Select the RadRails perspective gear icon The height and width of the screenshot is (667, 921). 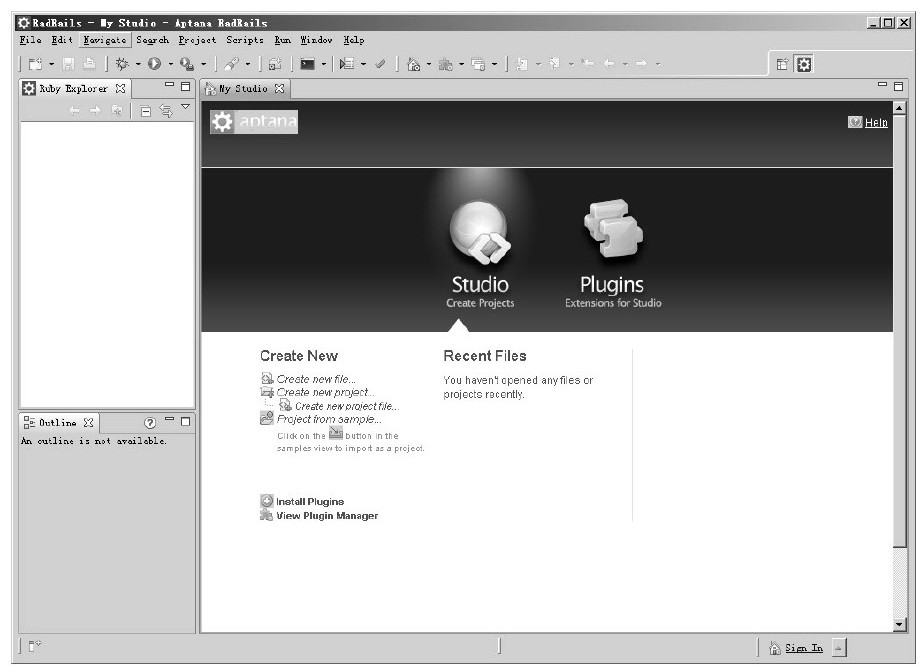(804, 64)
